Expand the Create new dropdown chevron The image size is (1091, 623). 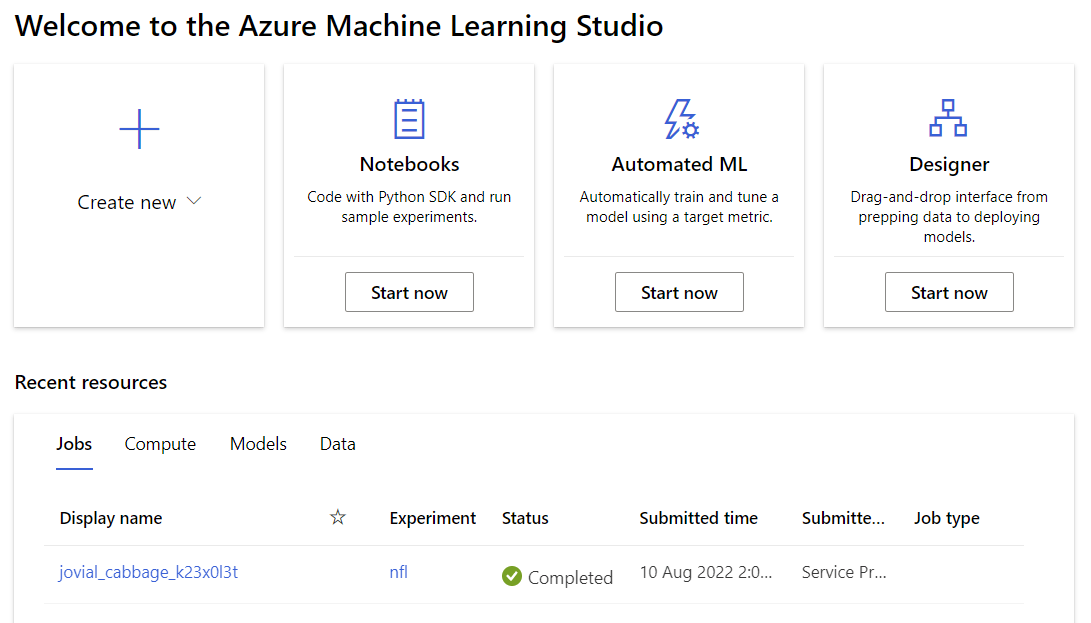tap(194, 201)
